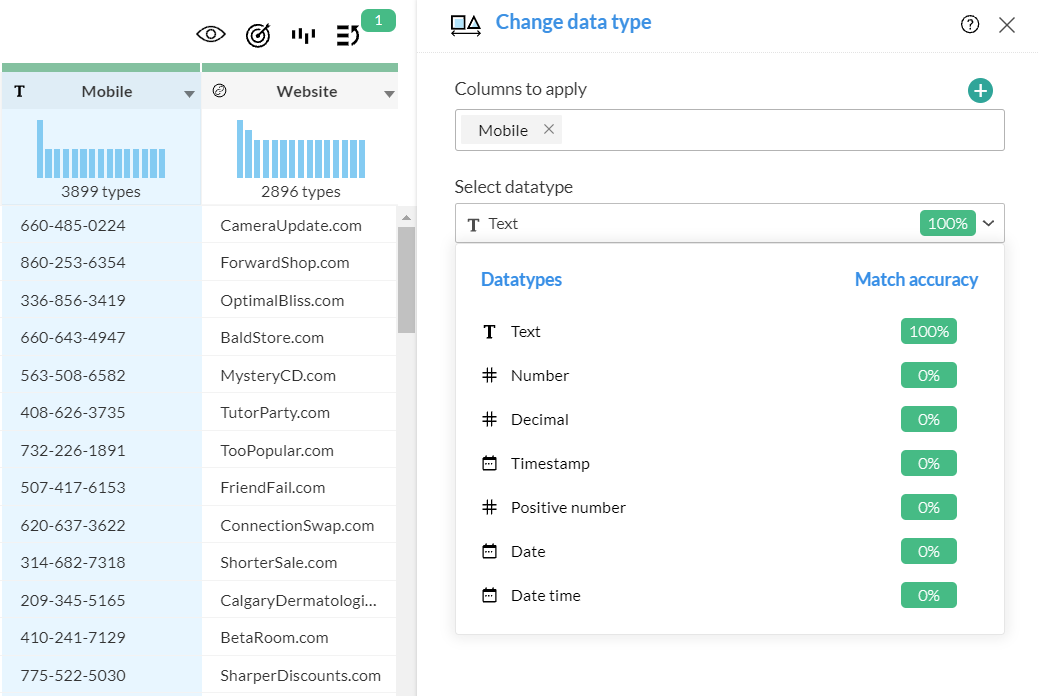Click the Columns to apply input field
This screenshot has width=1038, height=696.
(780, 130)
